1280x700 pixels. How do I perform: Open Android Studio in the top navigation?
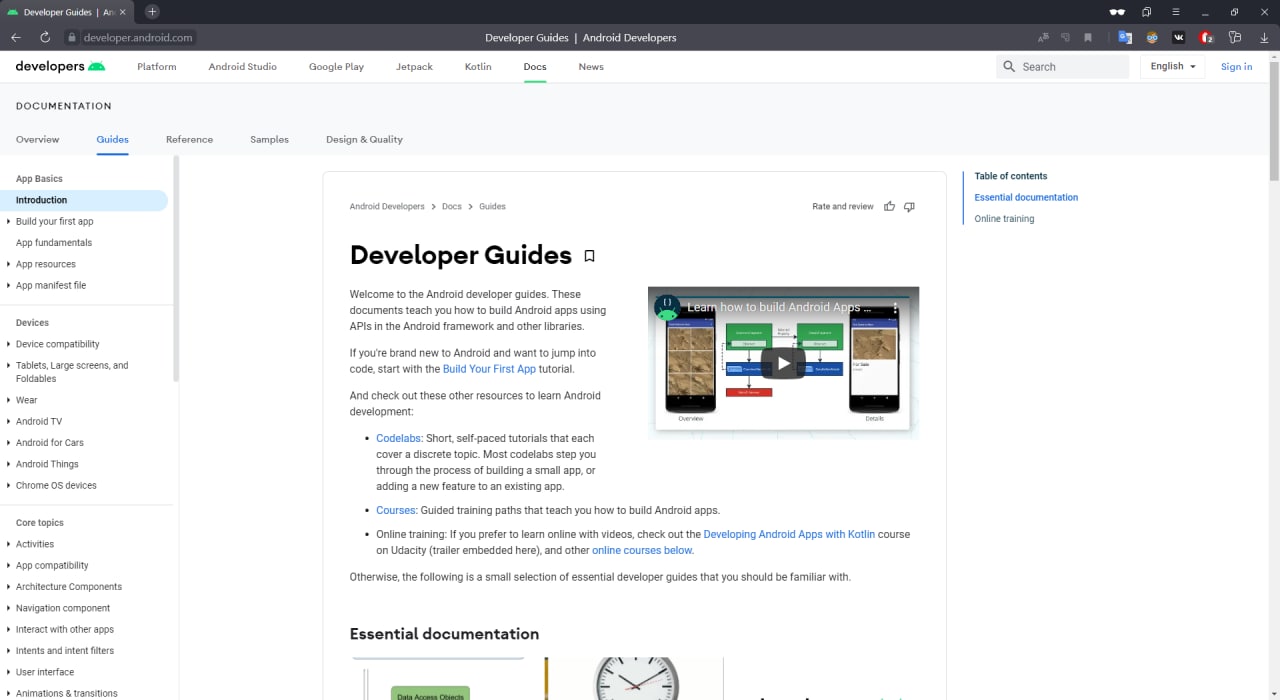[243, 67]
